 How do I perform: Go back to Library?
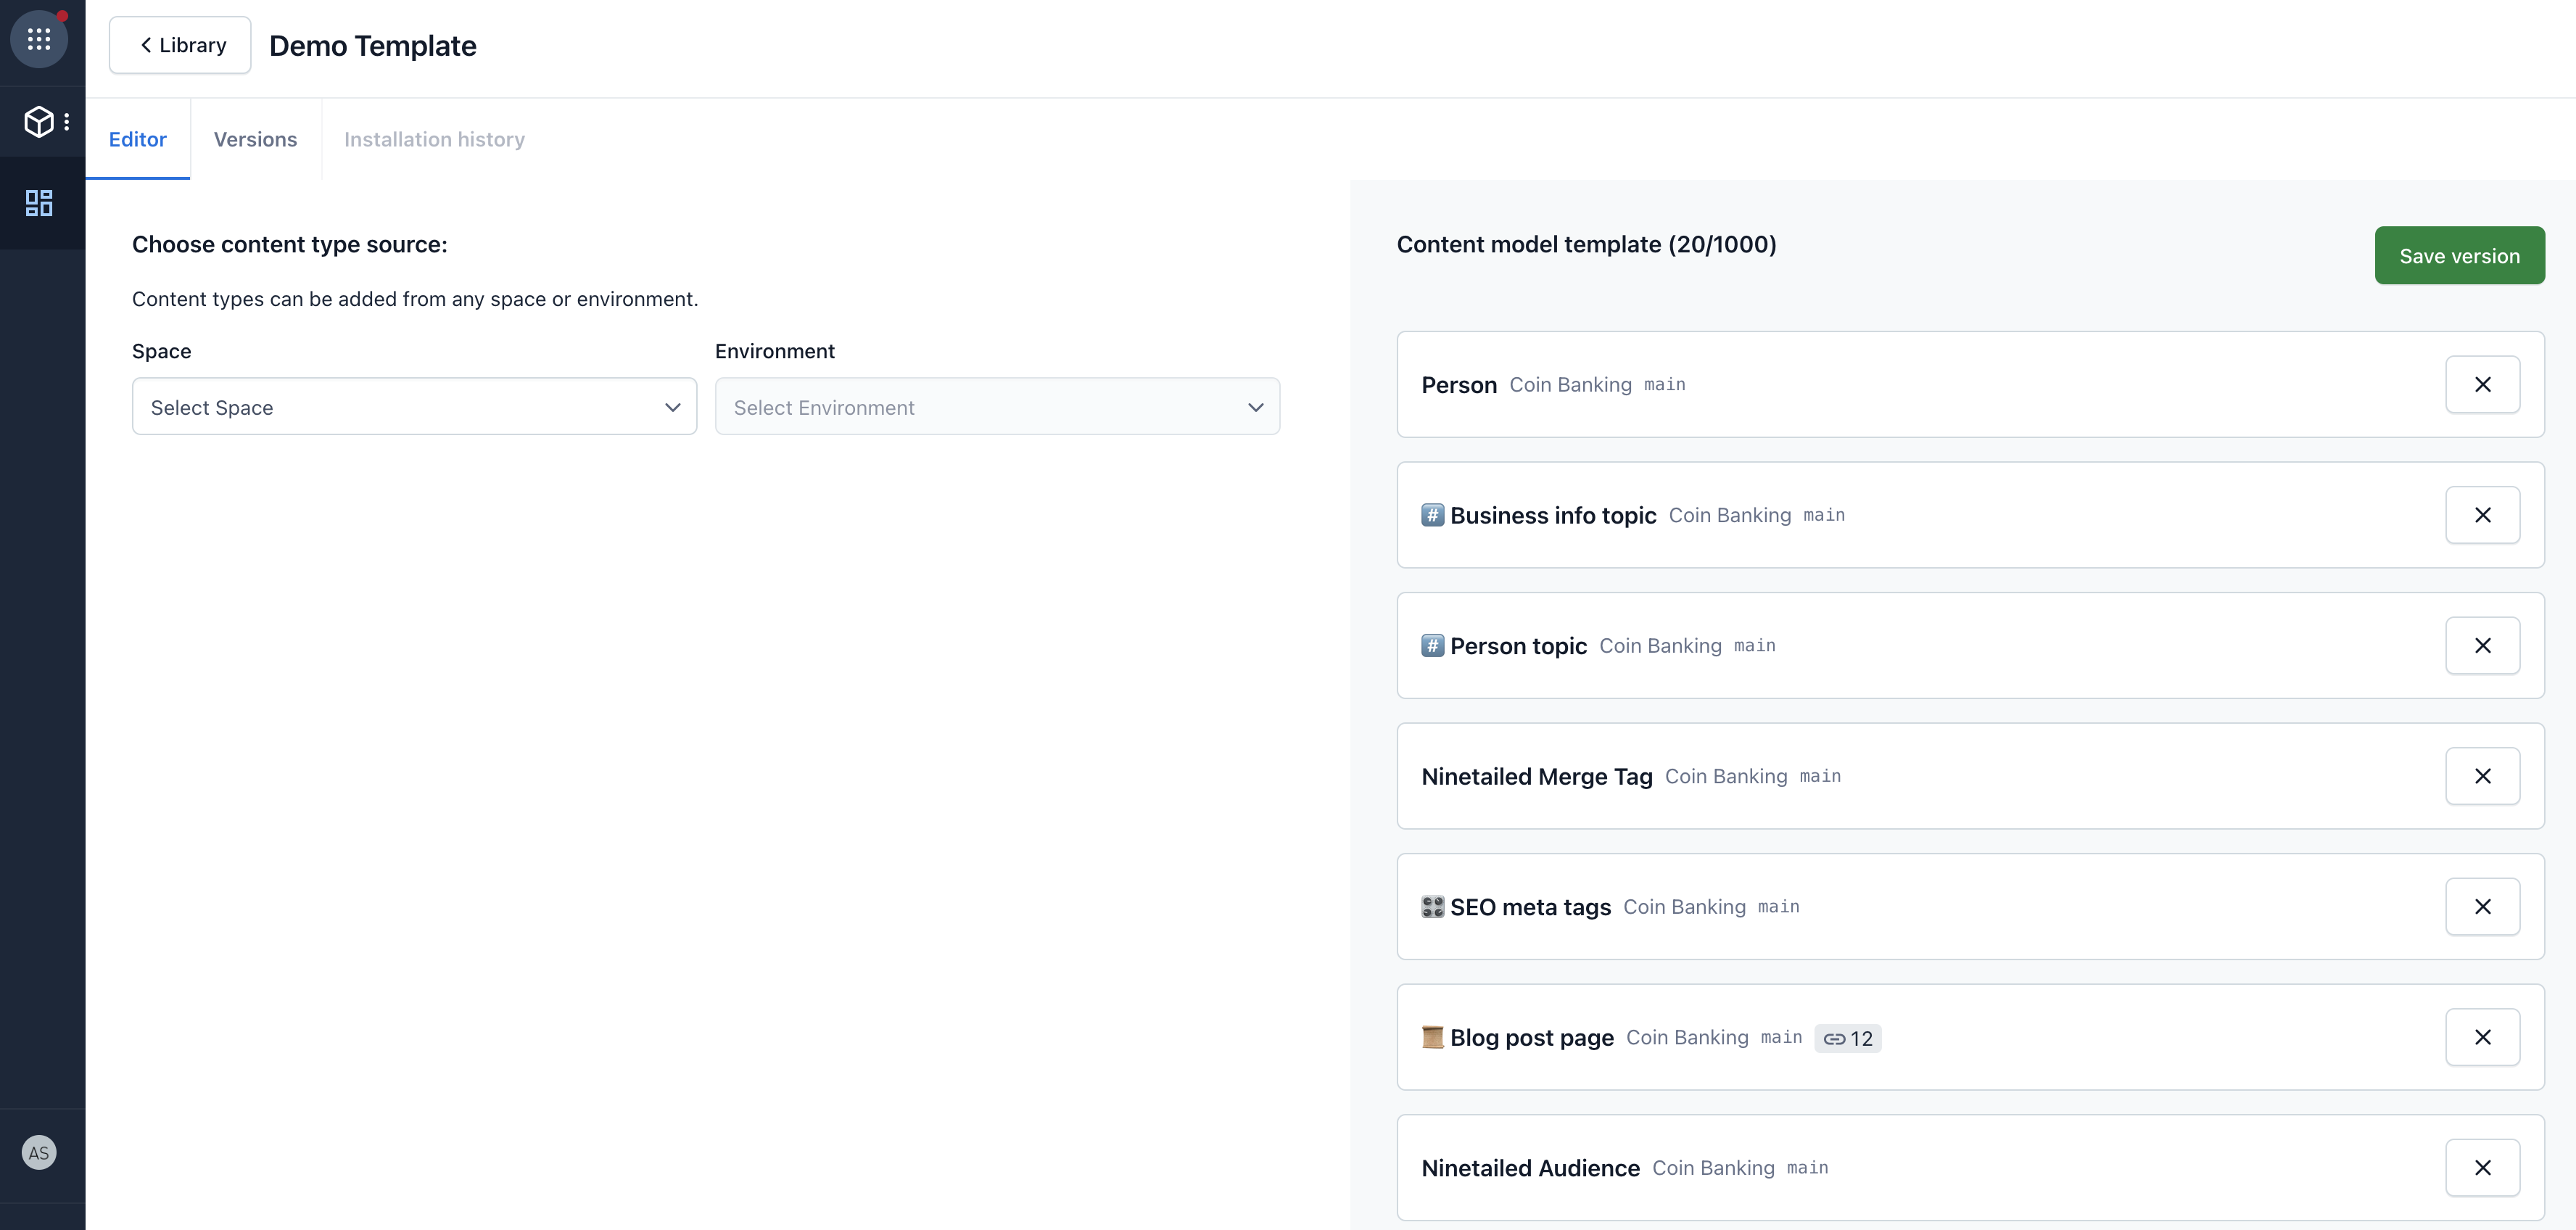181,45
